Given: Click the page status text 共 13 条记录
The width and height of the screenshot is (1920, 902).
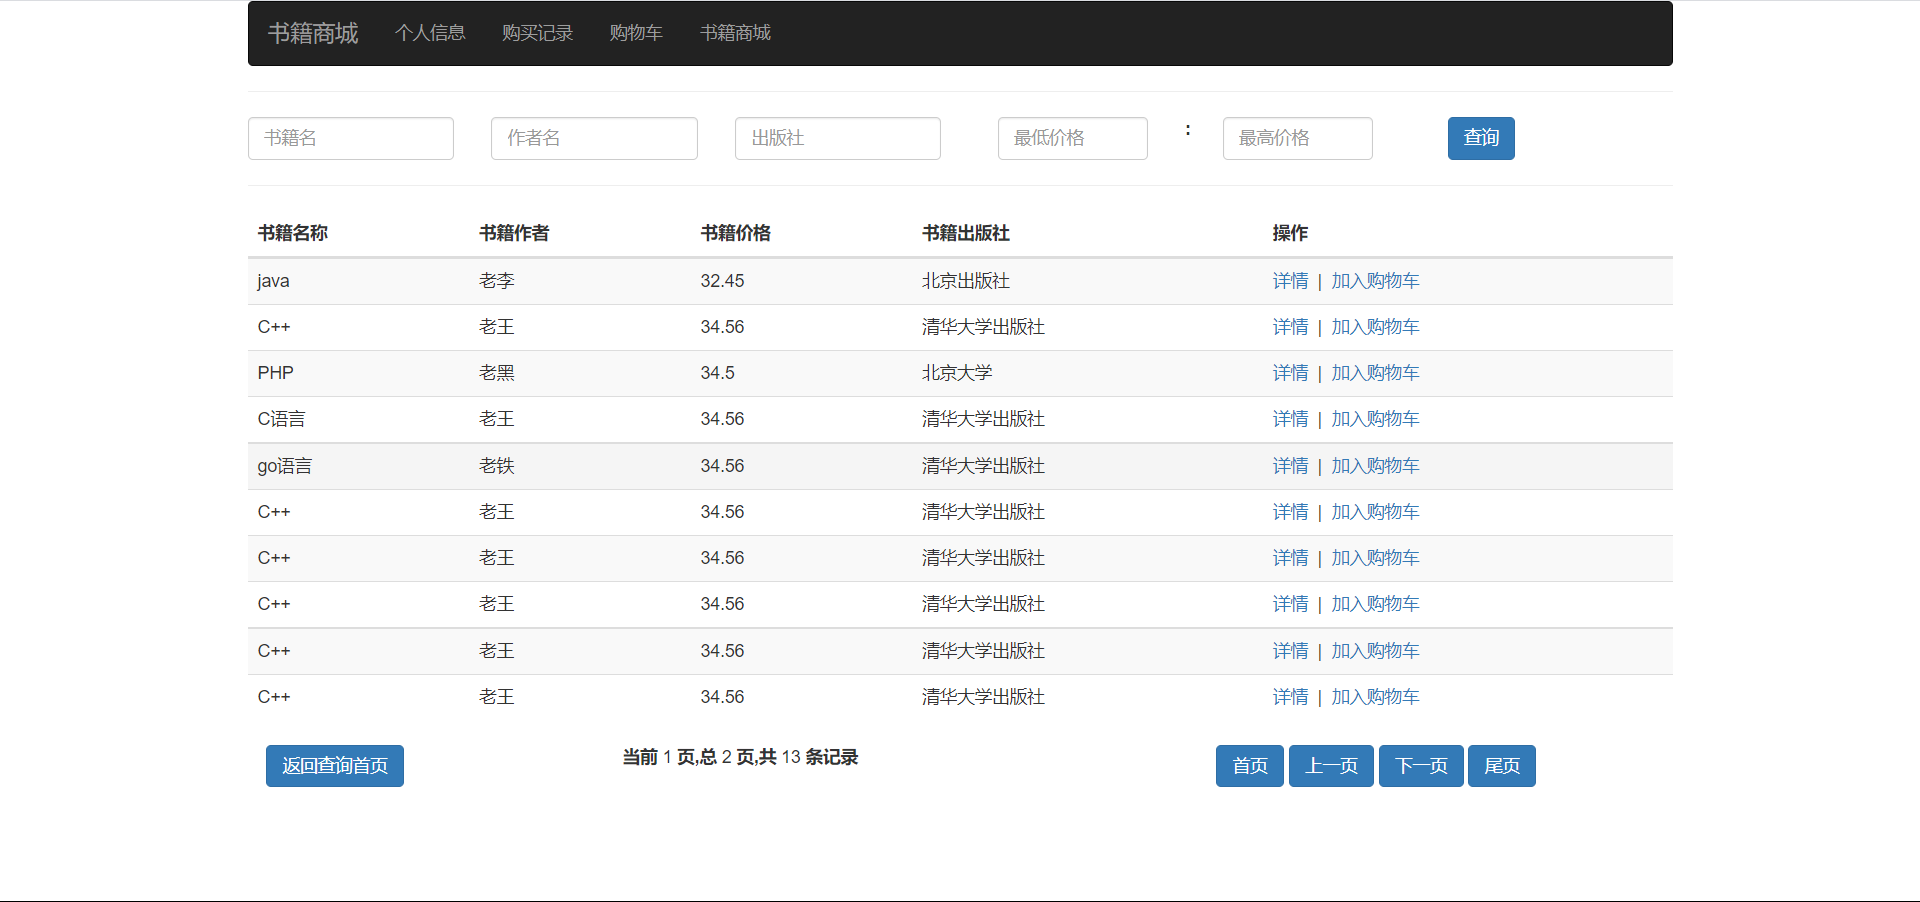Looking at the screenshot, I should point(808,757).
